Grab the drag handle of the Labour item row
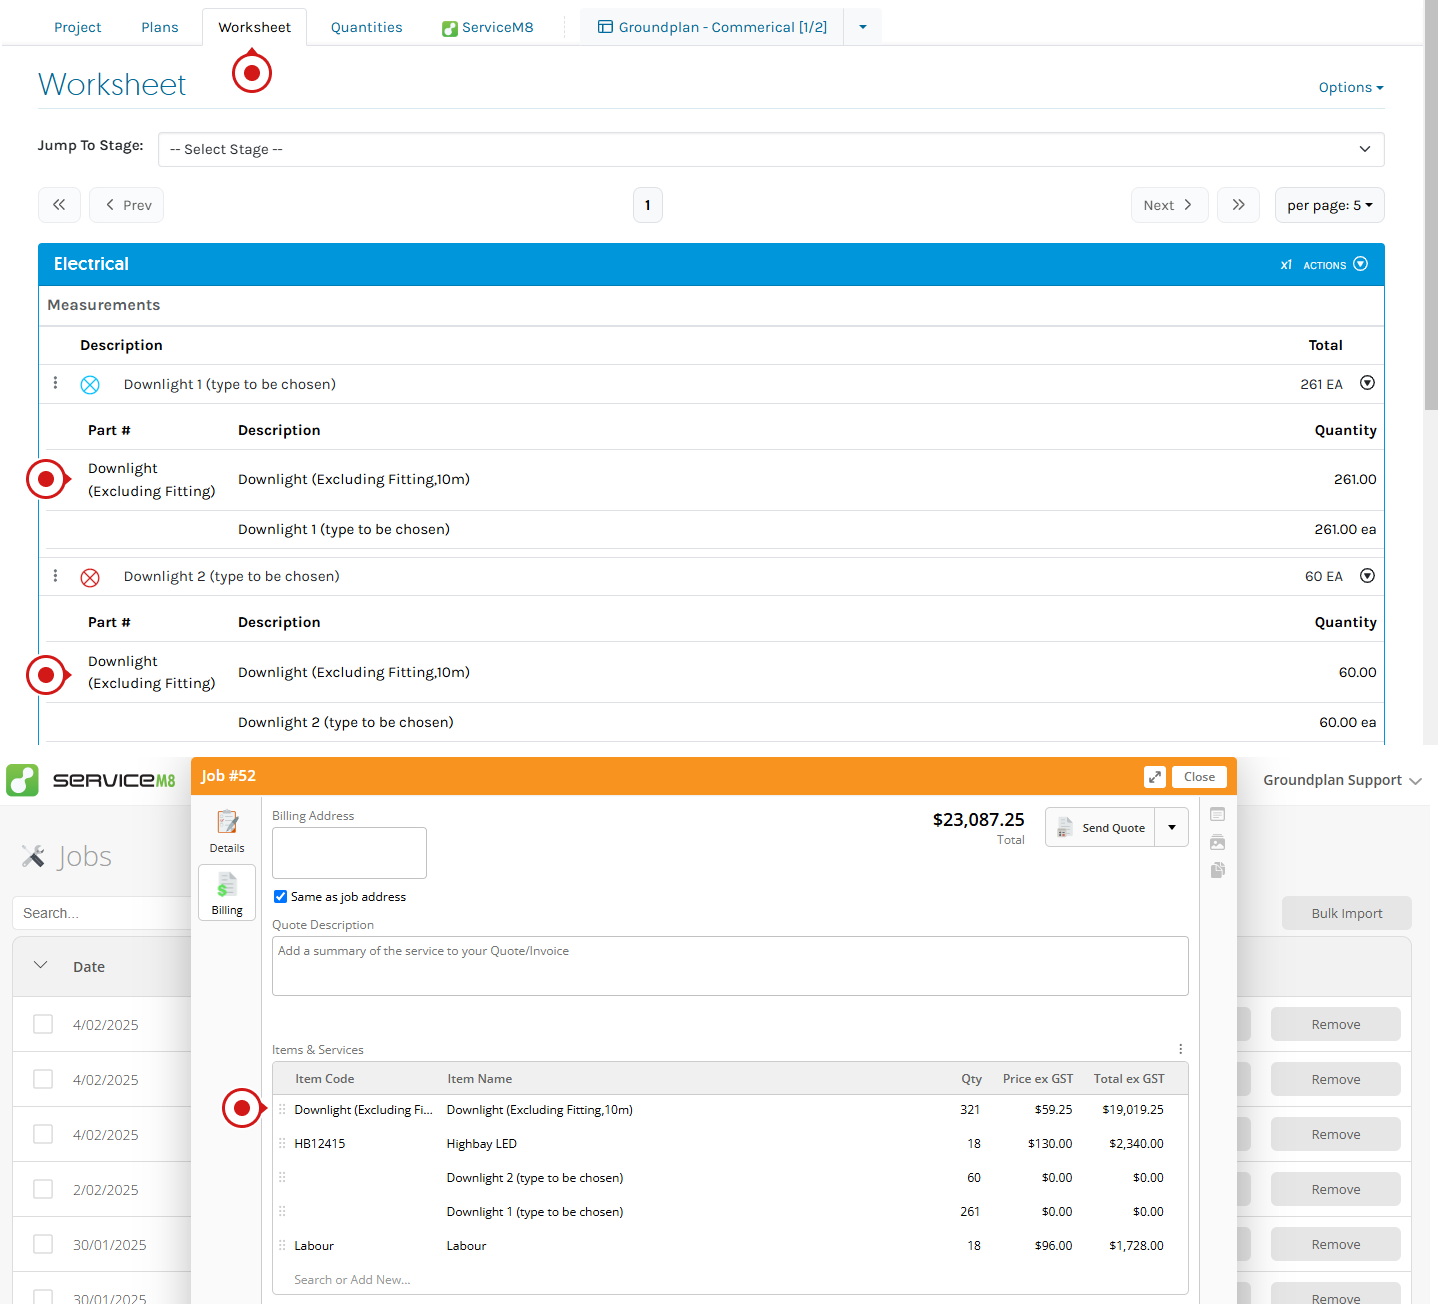The height and width of the screenshot is (1304, 1440). [282, 1245]
